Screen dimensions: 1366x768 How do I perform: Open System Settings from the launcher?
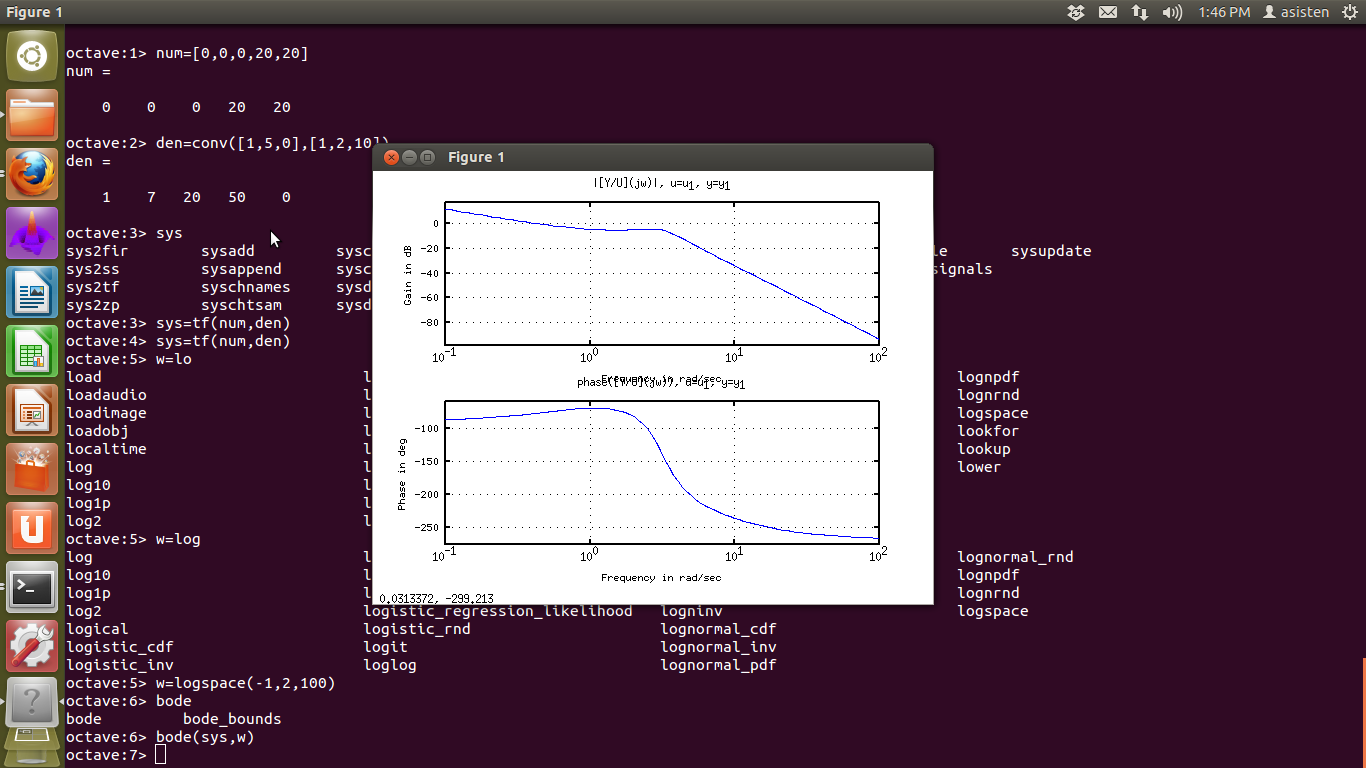coord(31,645)
